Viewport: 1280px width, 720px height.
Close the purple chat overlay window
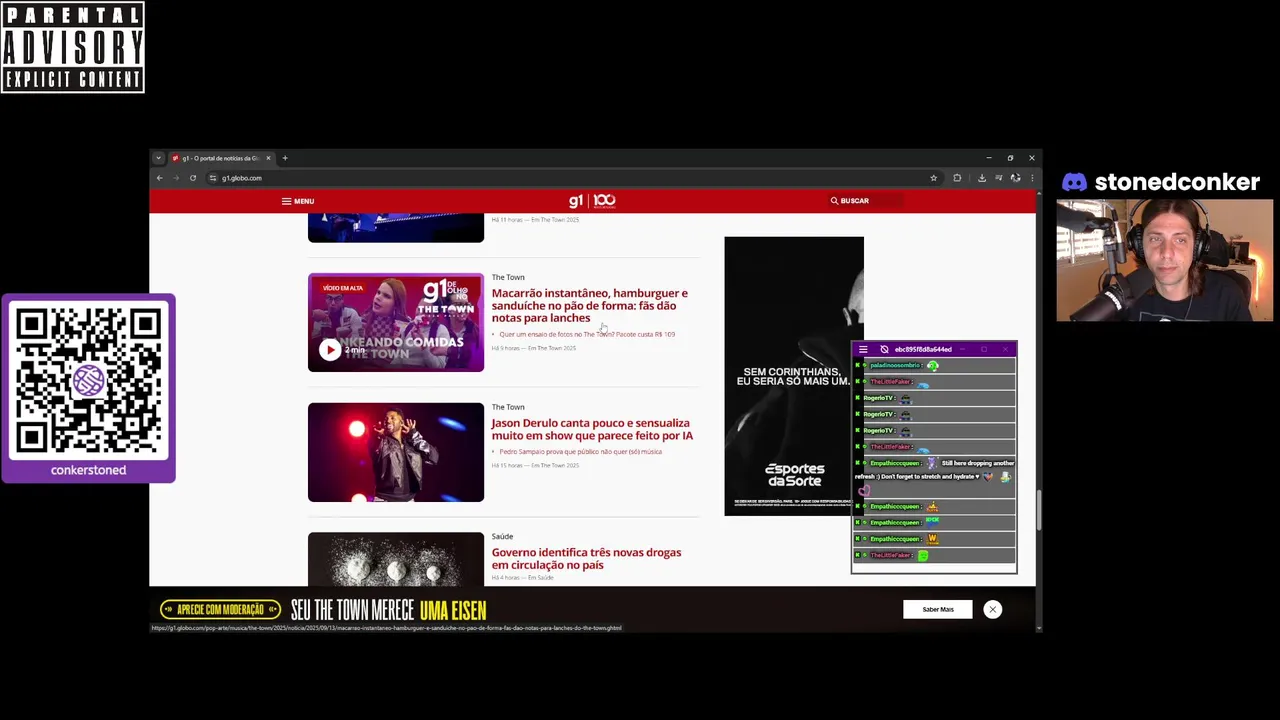(1005, 349)
